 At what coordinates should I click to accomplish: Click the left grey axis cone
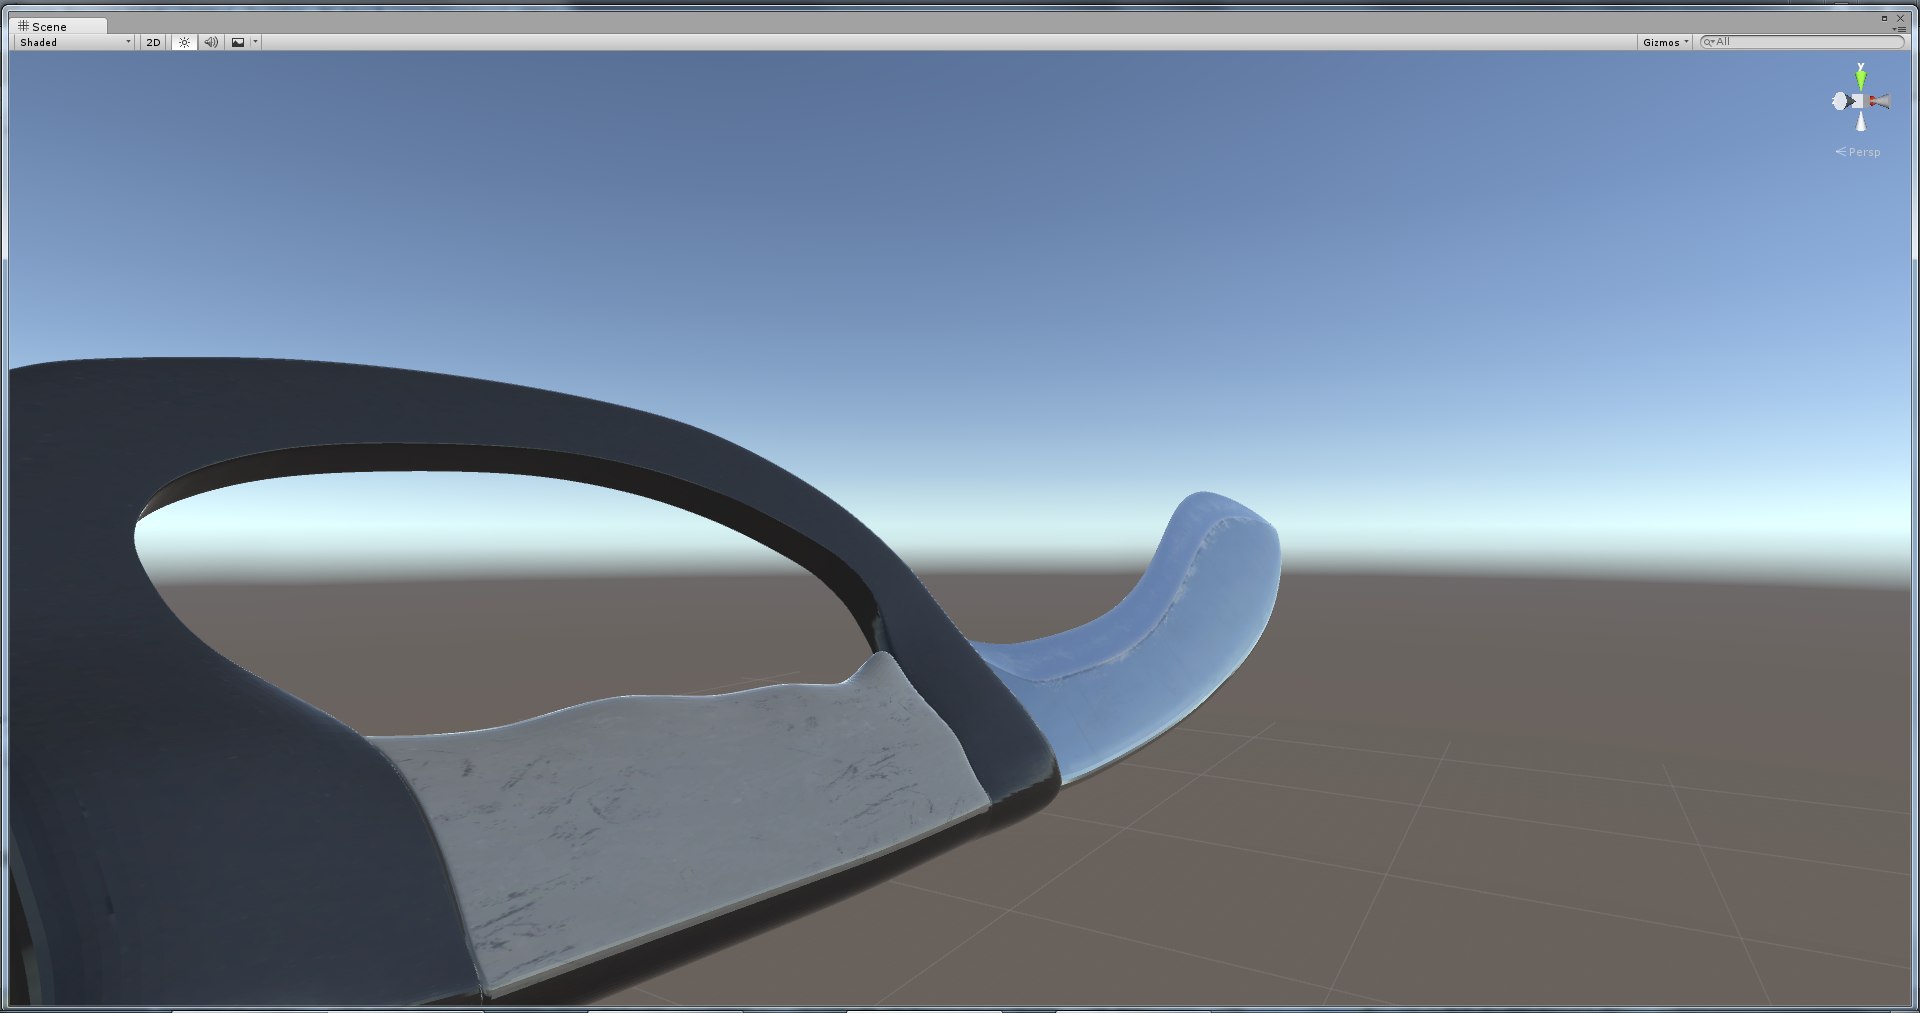pos(1841,101)
